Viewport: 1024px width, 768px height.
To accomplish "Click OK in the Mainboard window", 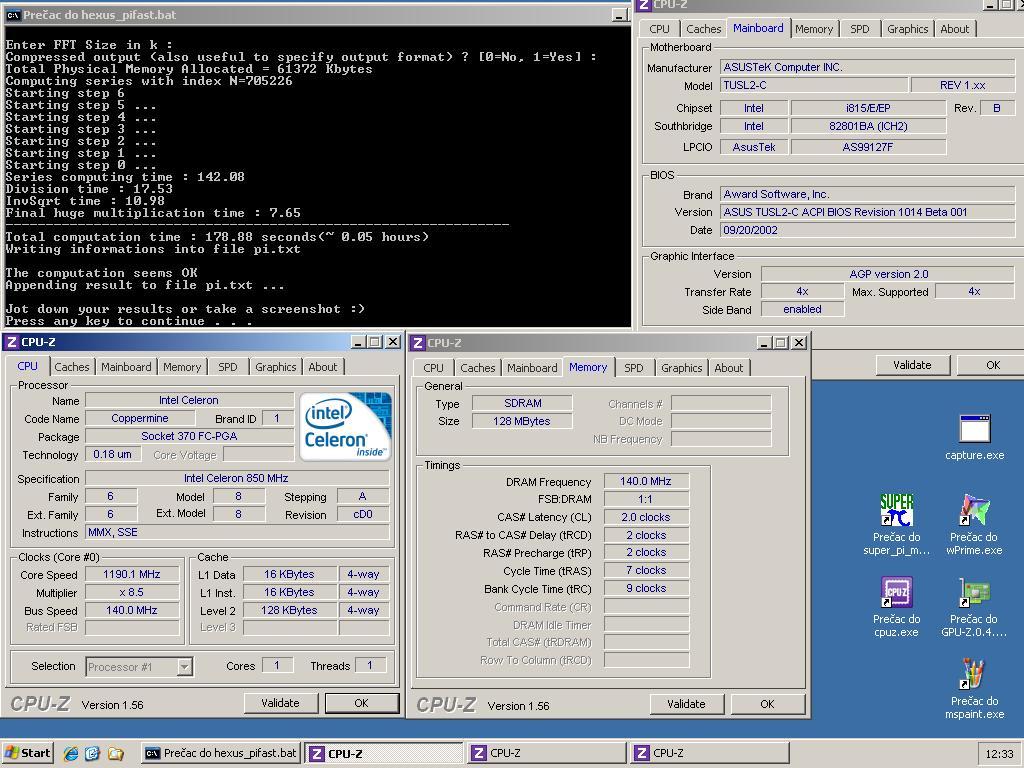I will 993,365.
